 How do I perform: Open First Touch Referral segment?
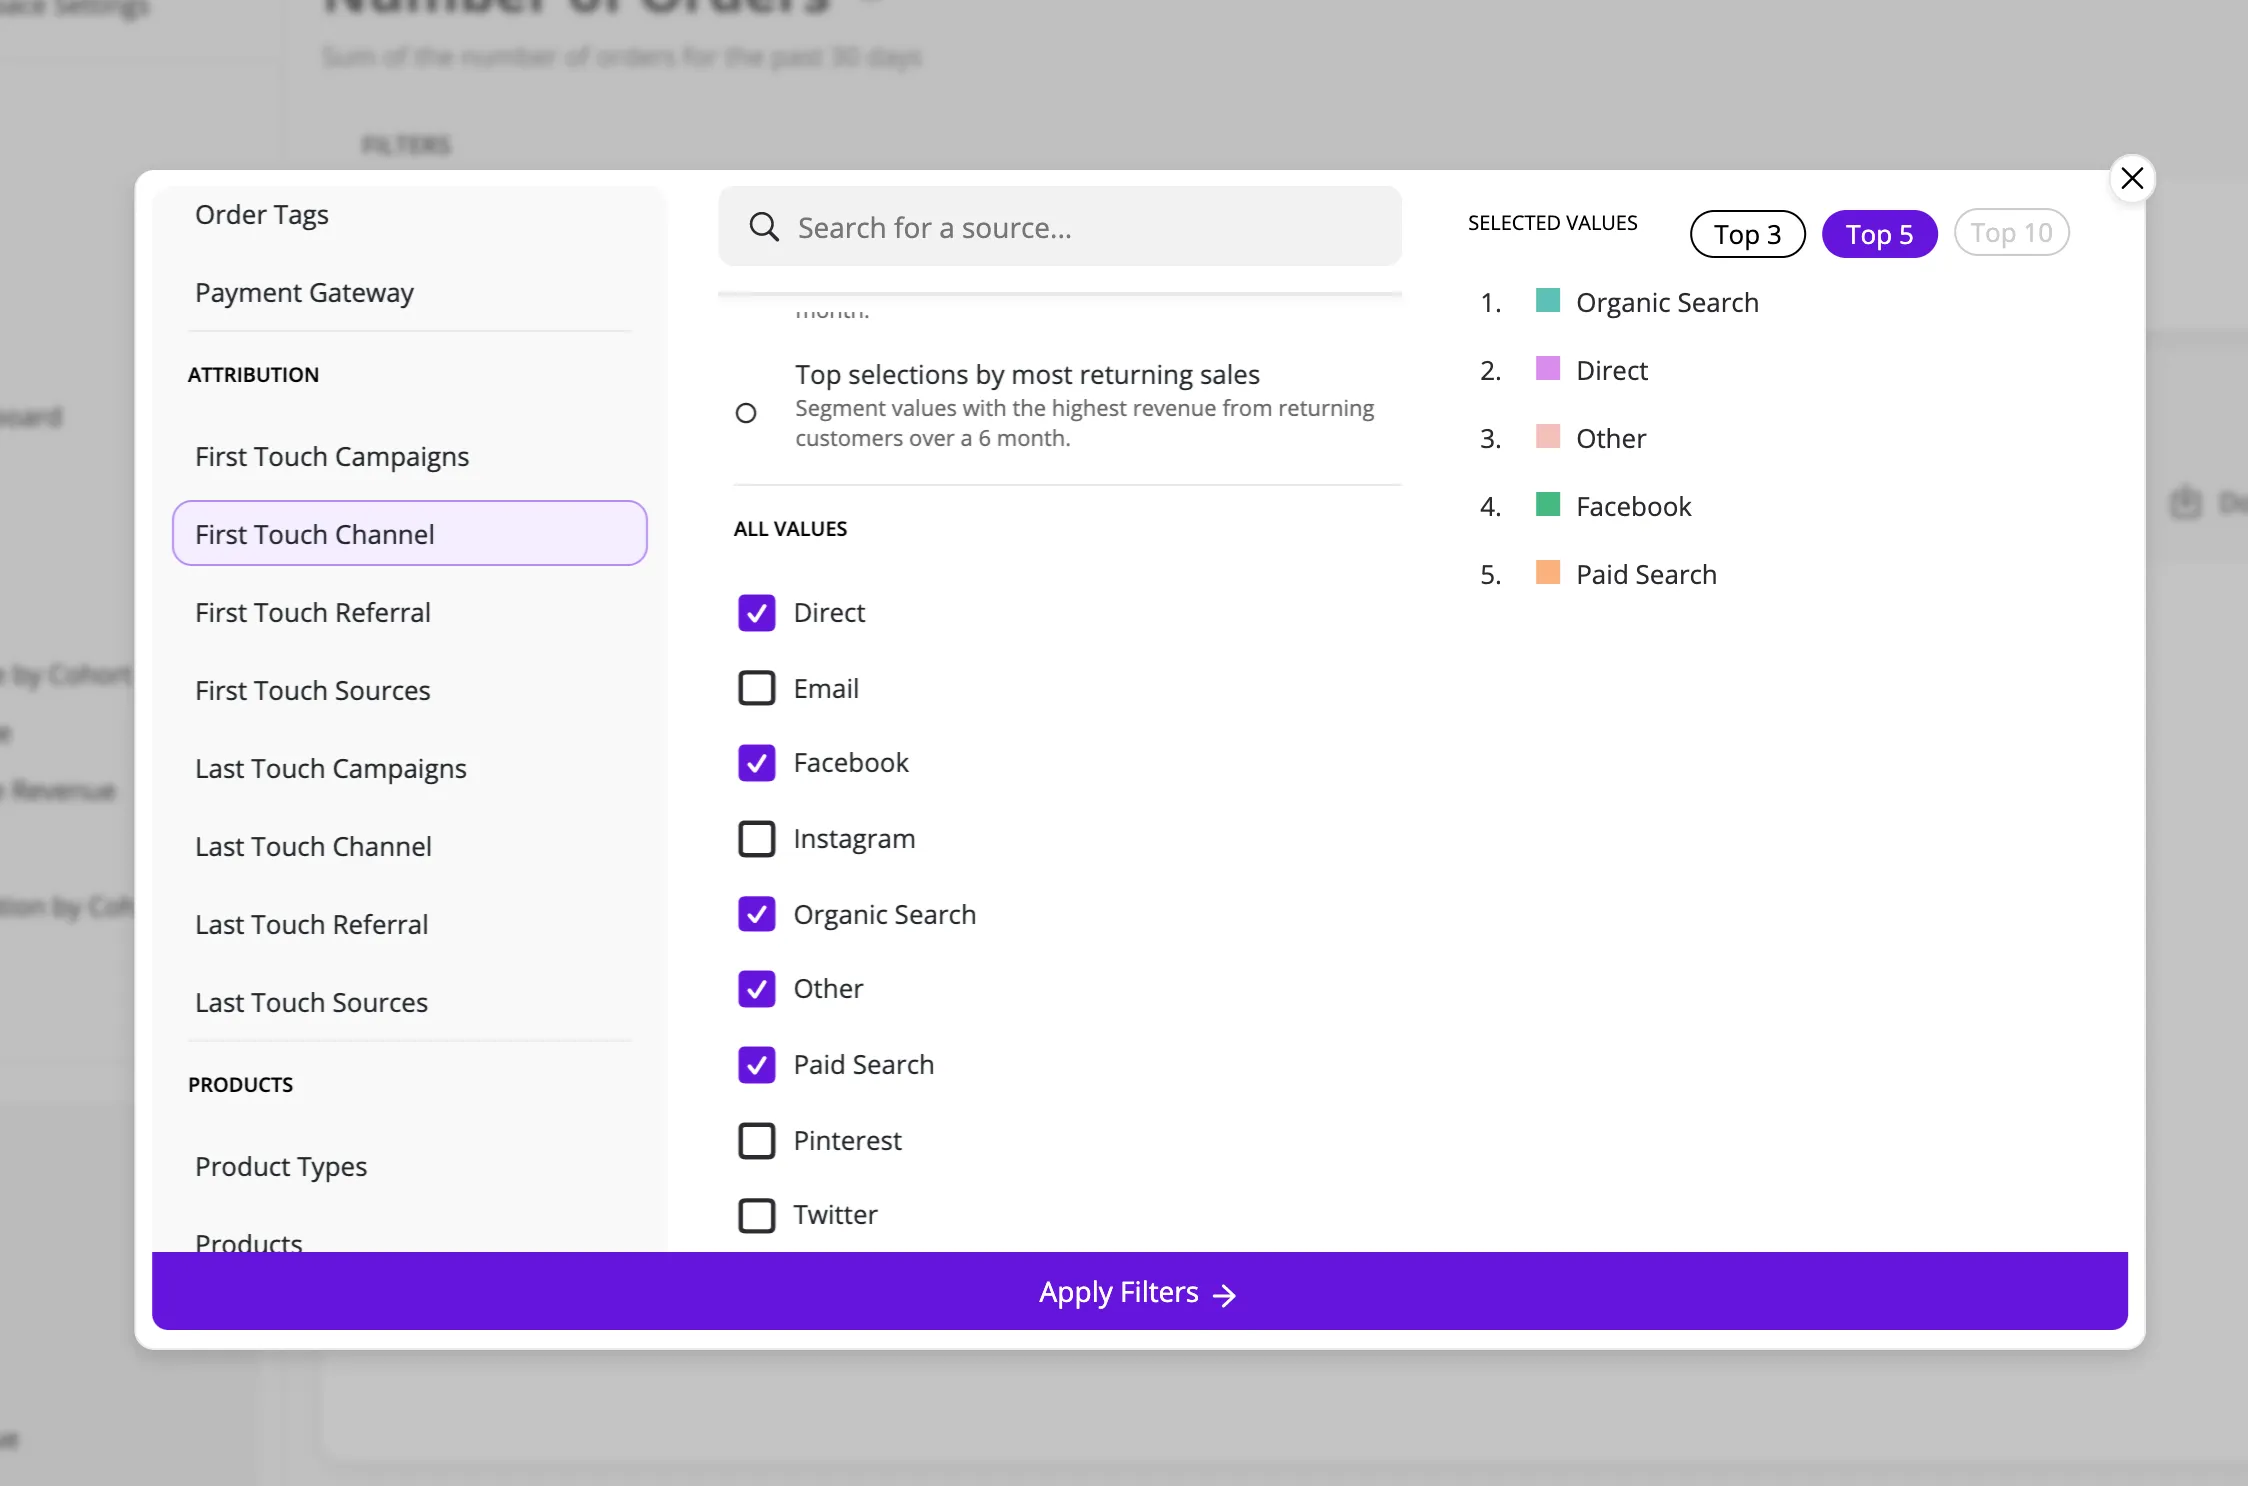pyautogui.click(x=313, y=613)
